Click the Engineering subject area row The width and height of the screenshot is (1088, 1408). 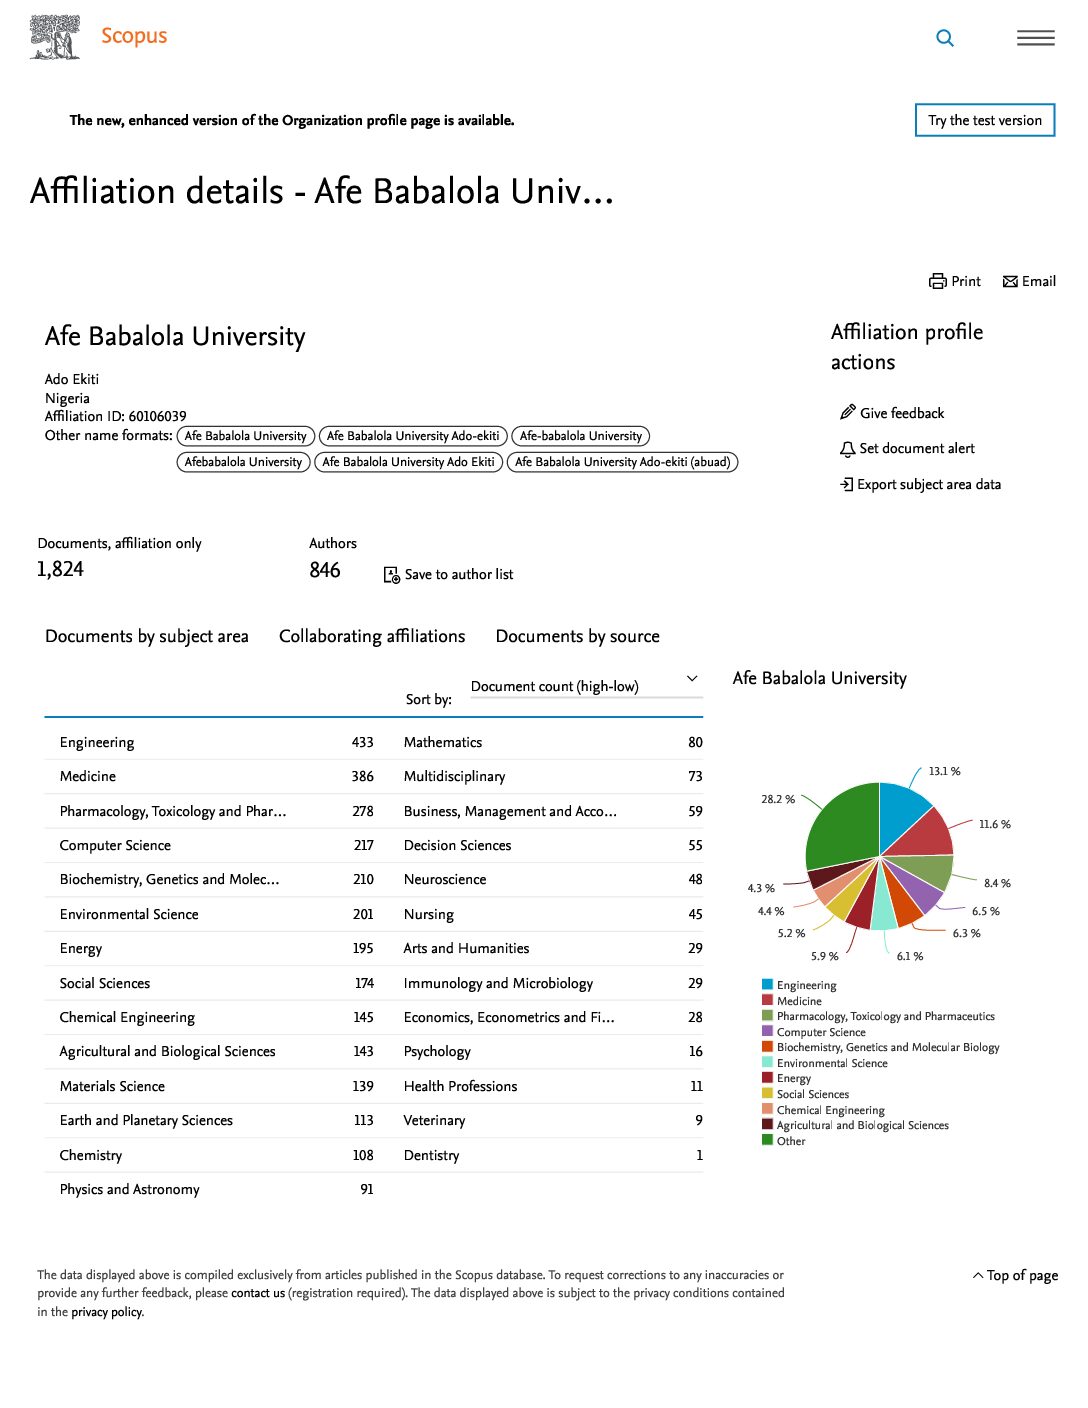click(97, 742)
